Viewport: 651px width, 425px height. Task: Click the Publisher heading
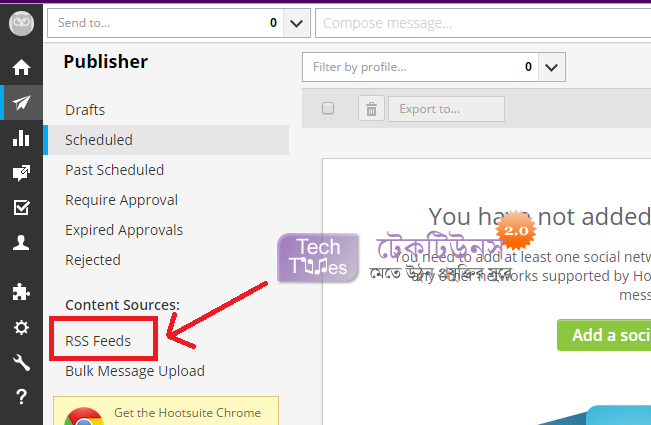105,61
